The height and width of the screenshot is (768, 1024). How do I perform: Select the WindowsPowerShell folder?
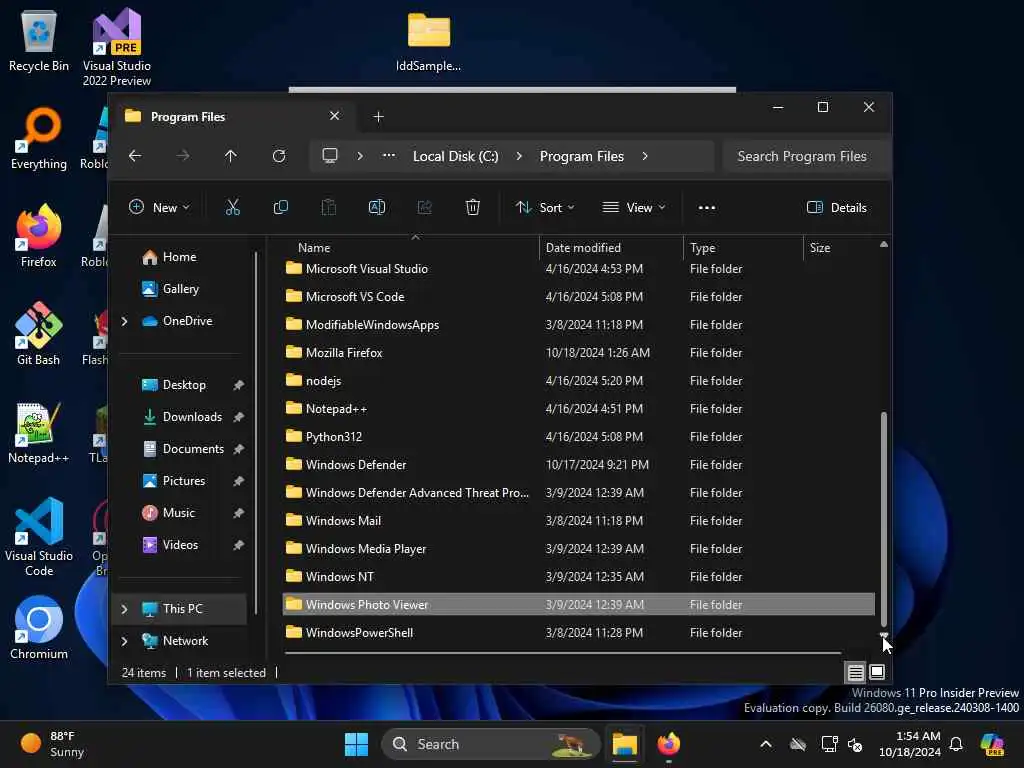pos(579,633)
